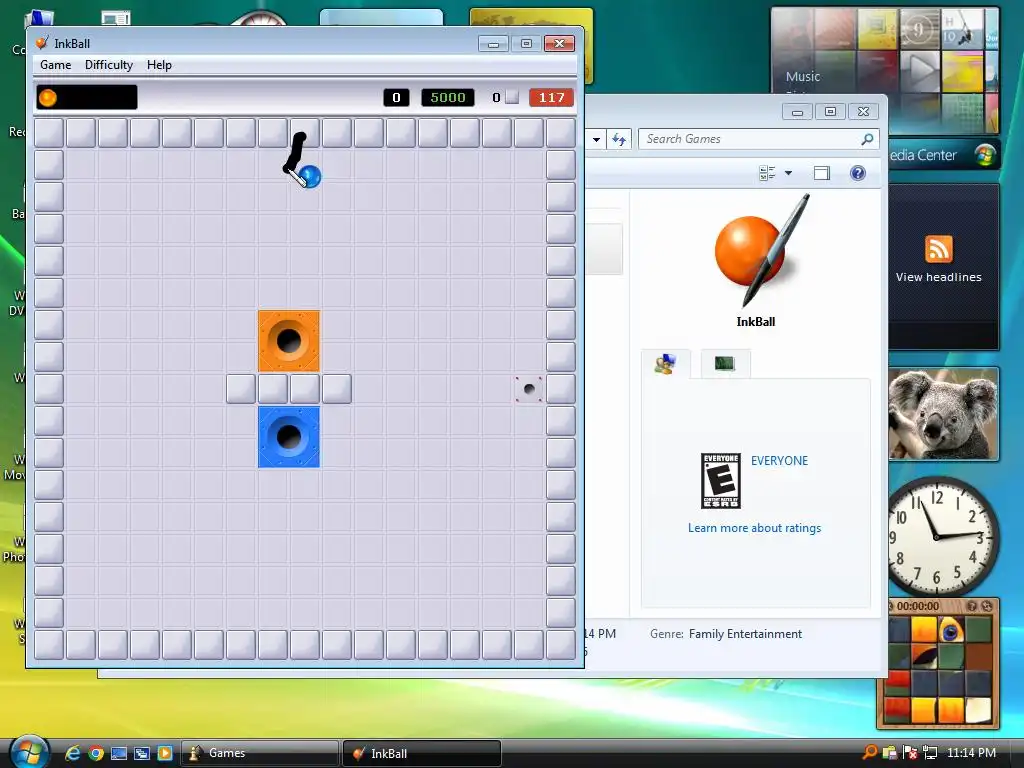Viewport: 1024px width, 768px height.
Task: Click the InkBall title bar icon
Action: [x=42, y=43]
